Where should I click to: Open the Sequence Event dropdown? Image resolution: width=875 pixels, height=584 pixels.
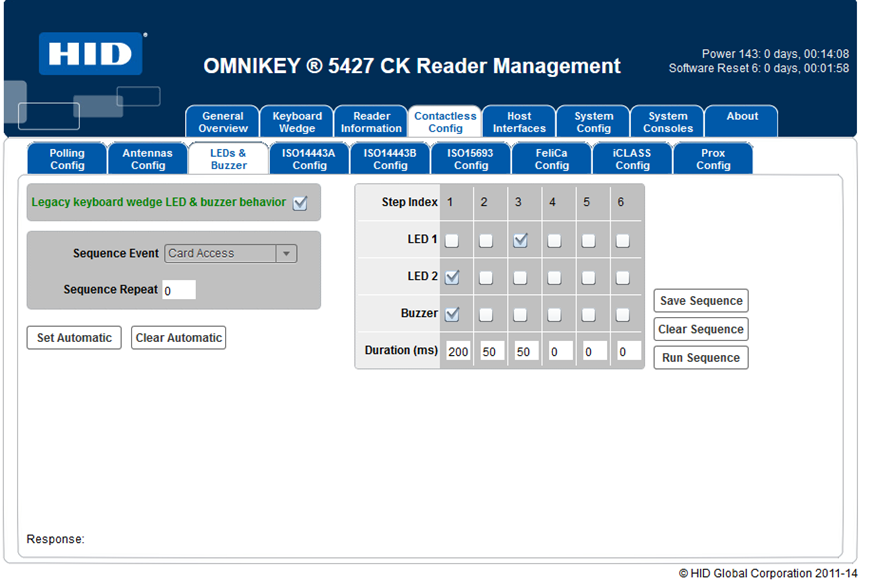pyautogui.click(x=230, y=253)
